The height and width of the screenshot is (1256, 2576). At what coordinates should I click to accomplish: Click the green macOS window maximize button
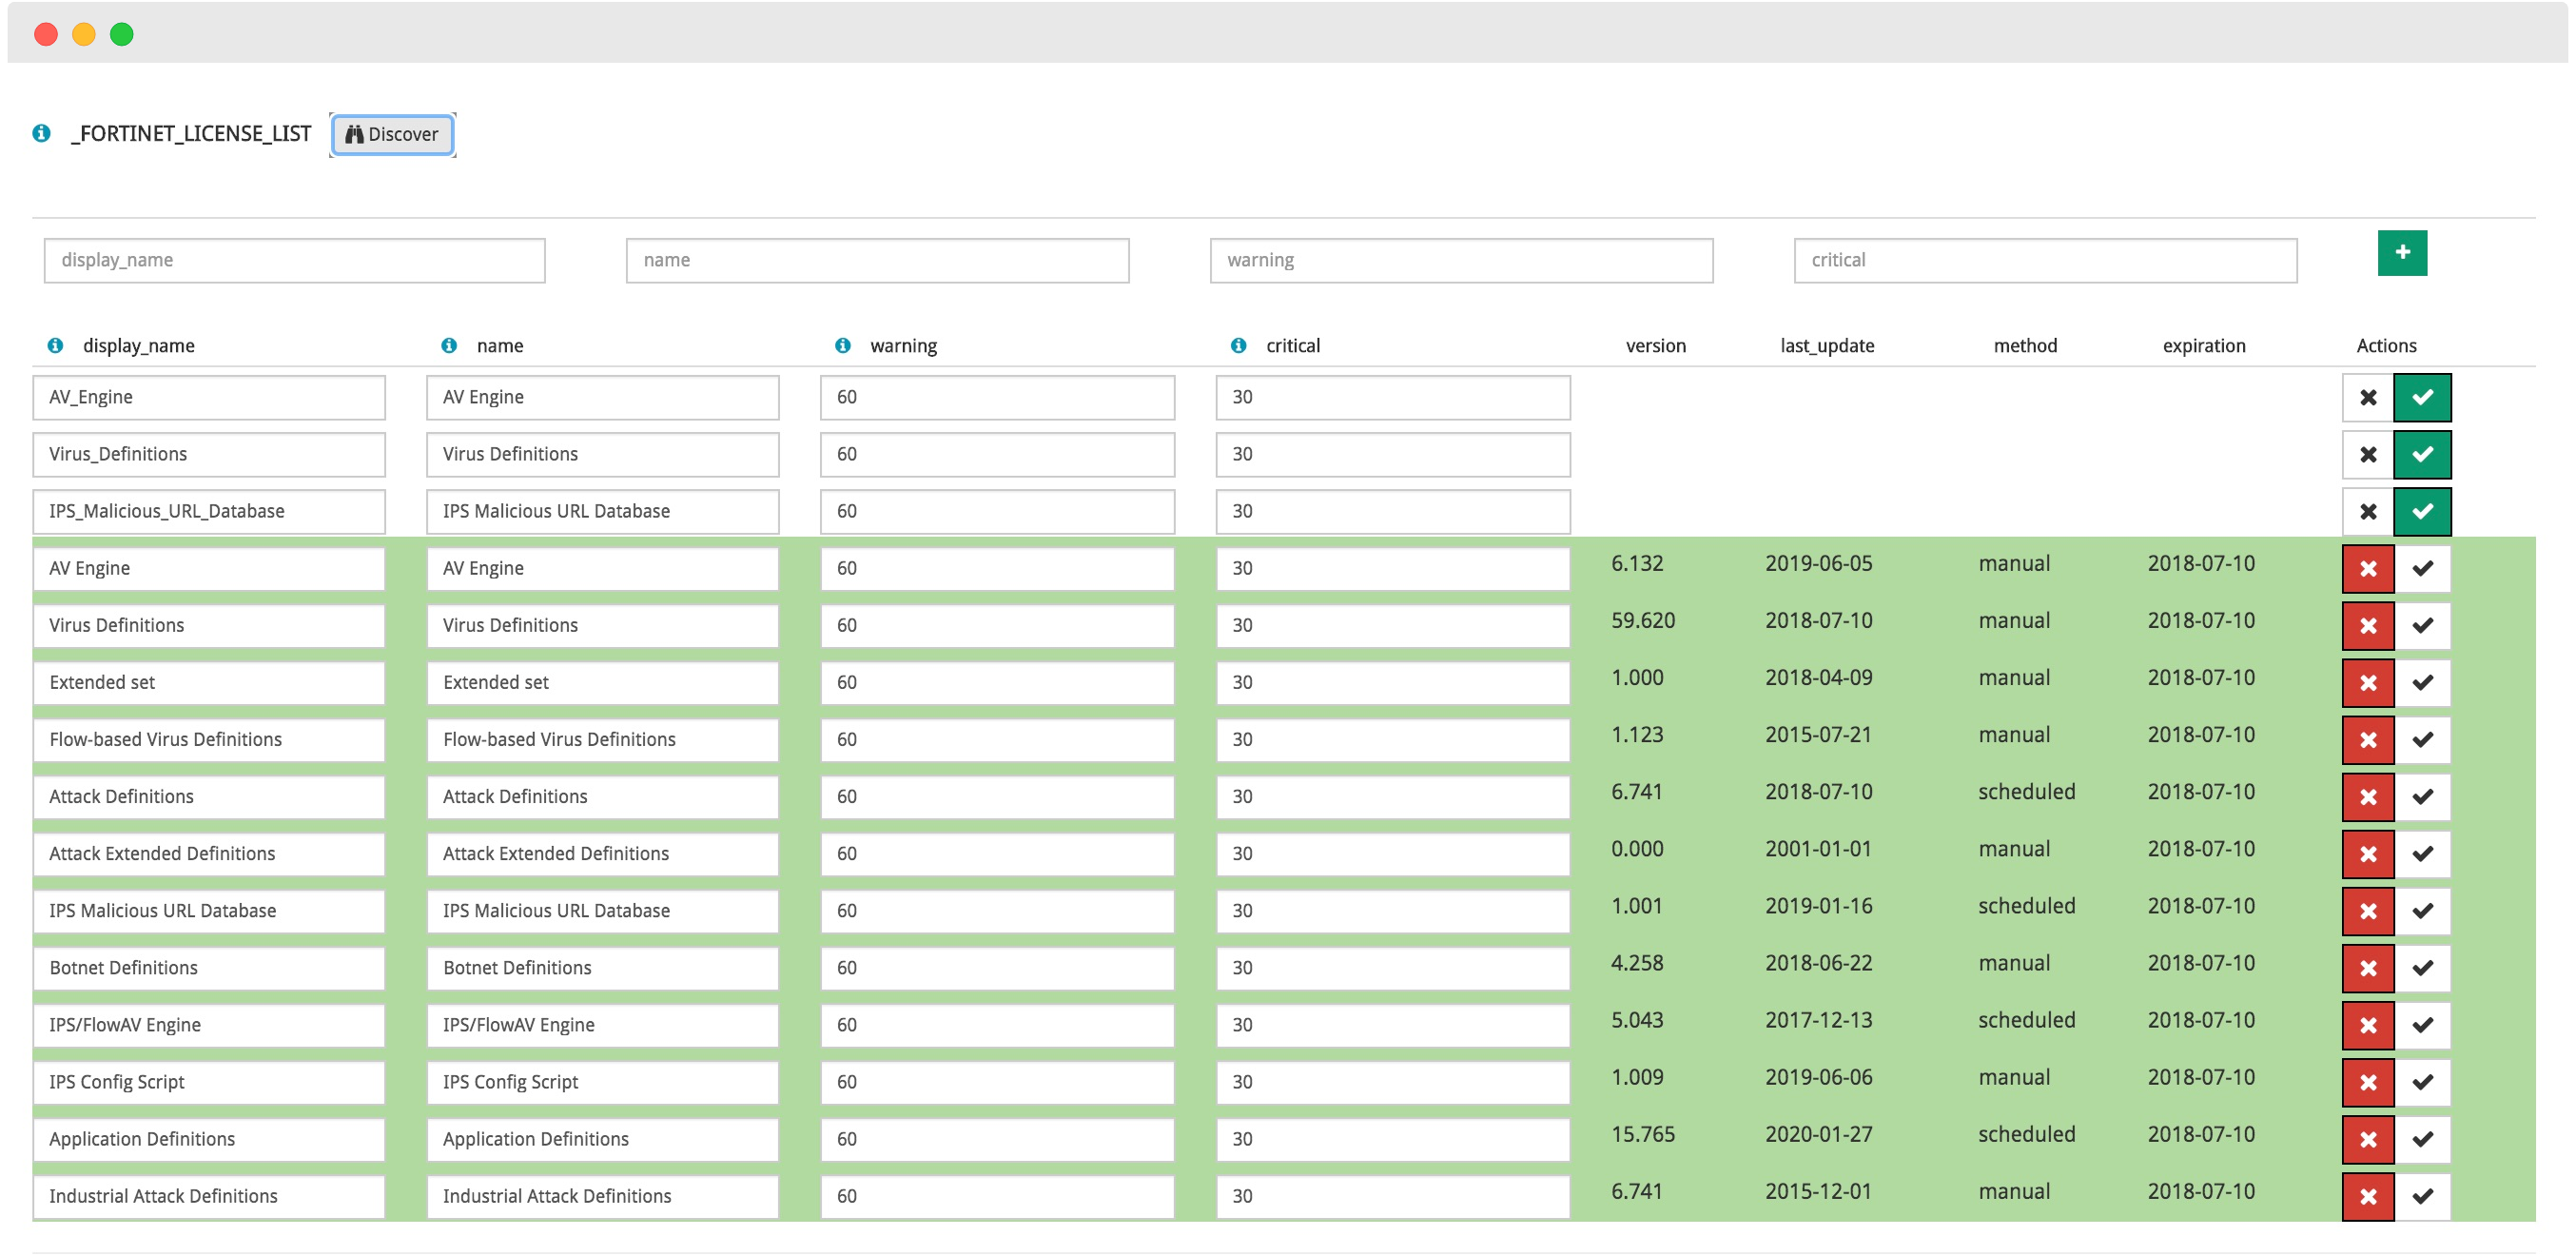pyautogui.click(x=122, y=34)
